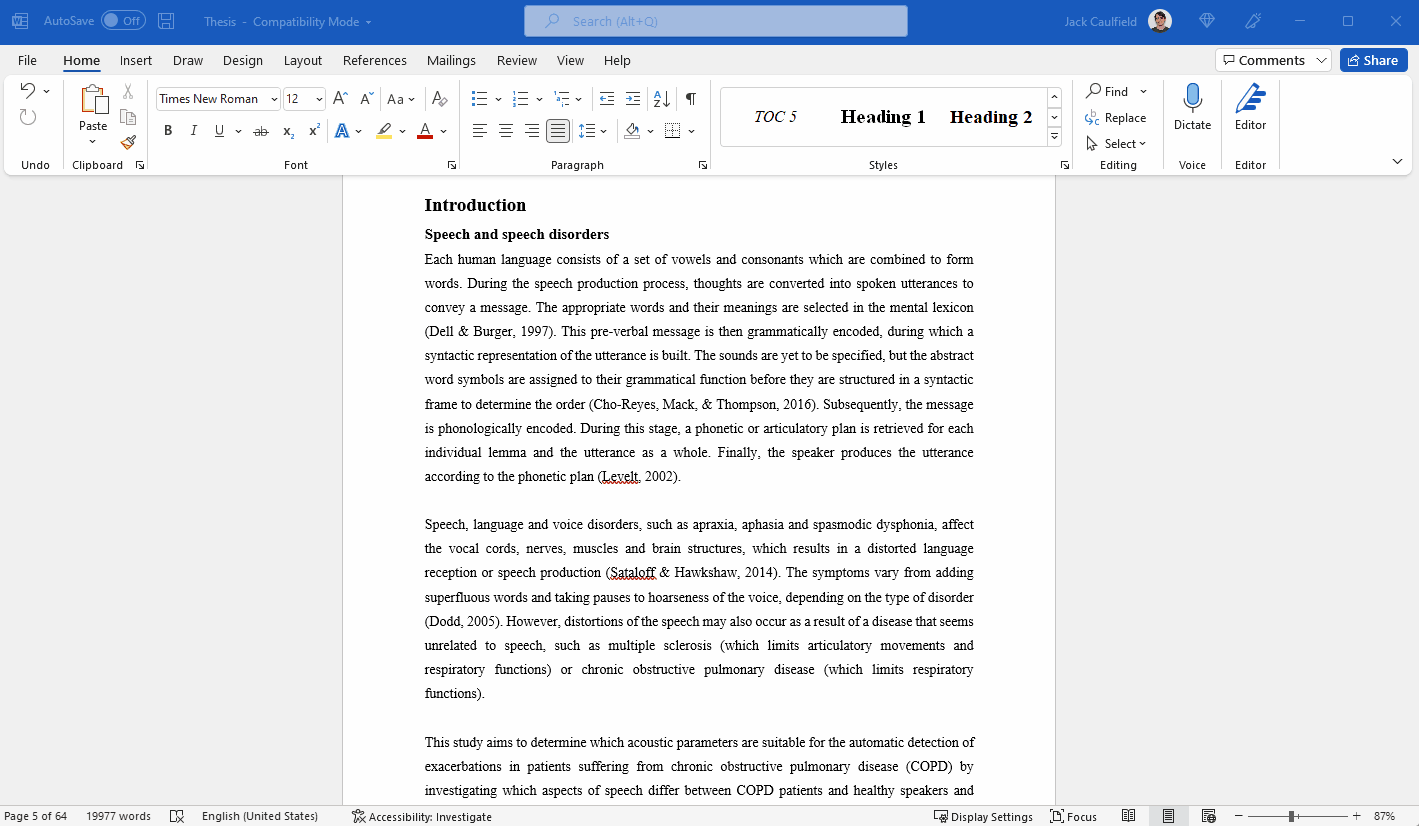Click the word count in status bar
Image resolution: width=1419 pixels, height=826 pixels.
pos(118,816)
